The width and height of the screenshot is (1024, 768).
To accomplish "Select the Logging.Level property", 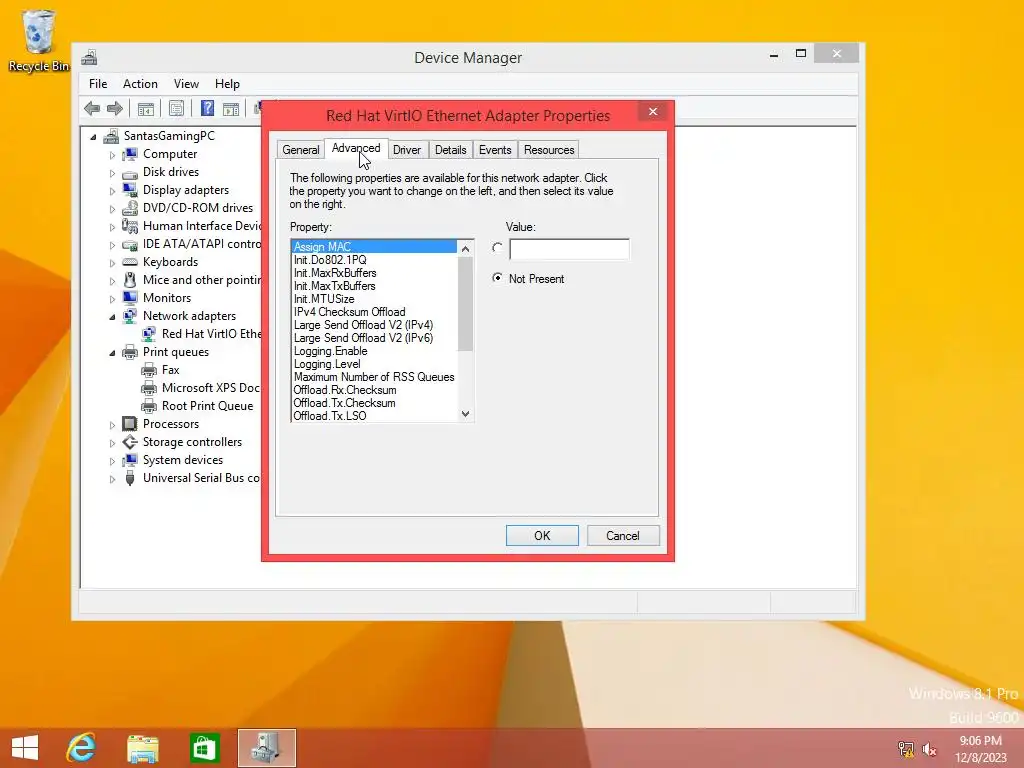I will click(374, 364).
